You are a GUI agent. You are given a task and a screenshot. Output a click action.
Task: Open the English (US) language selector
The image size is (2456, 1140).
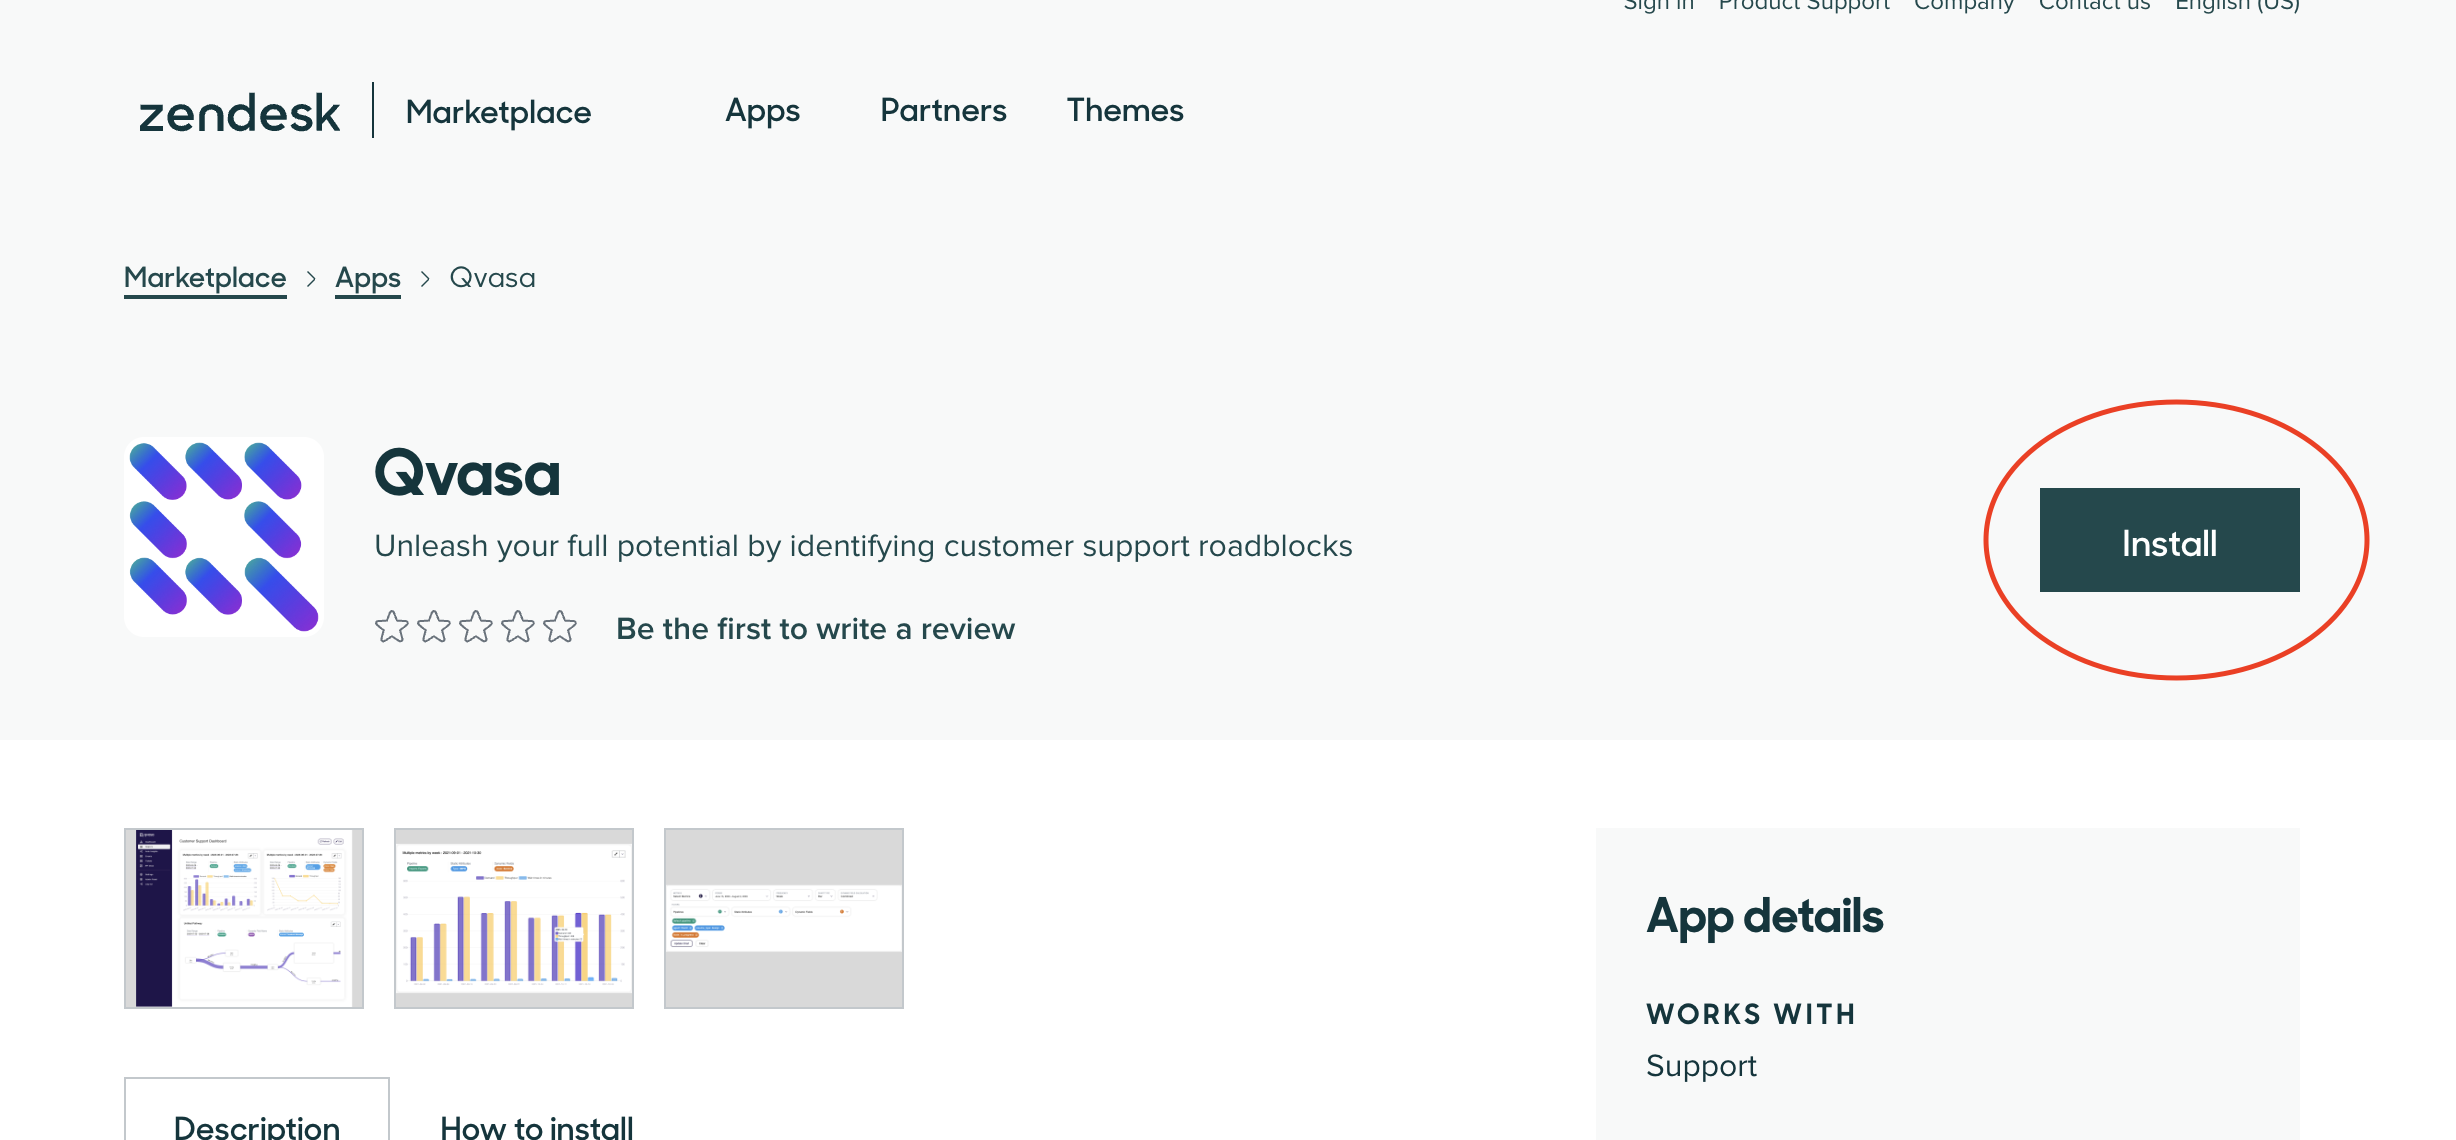[2238, 5]
